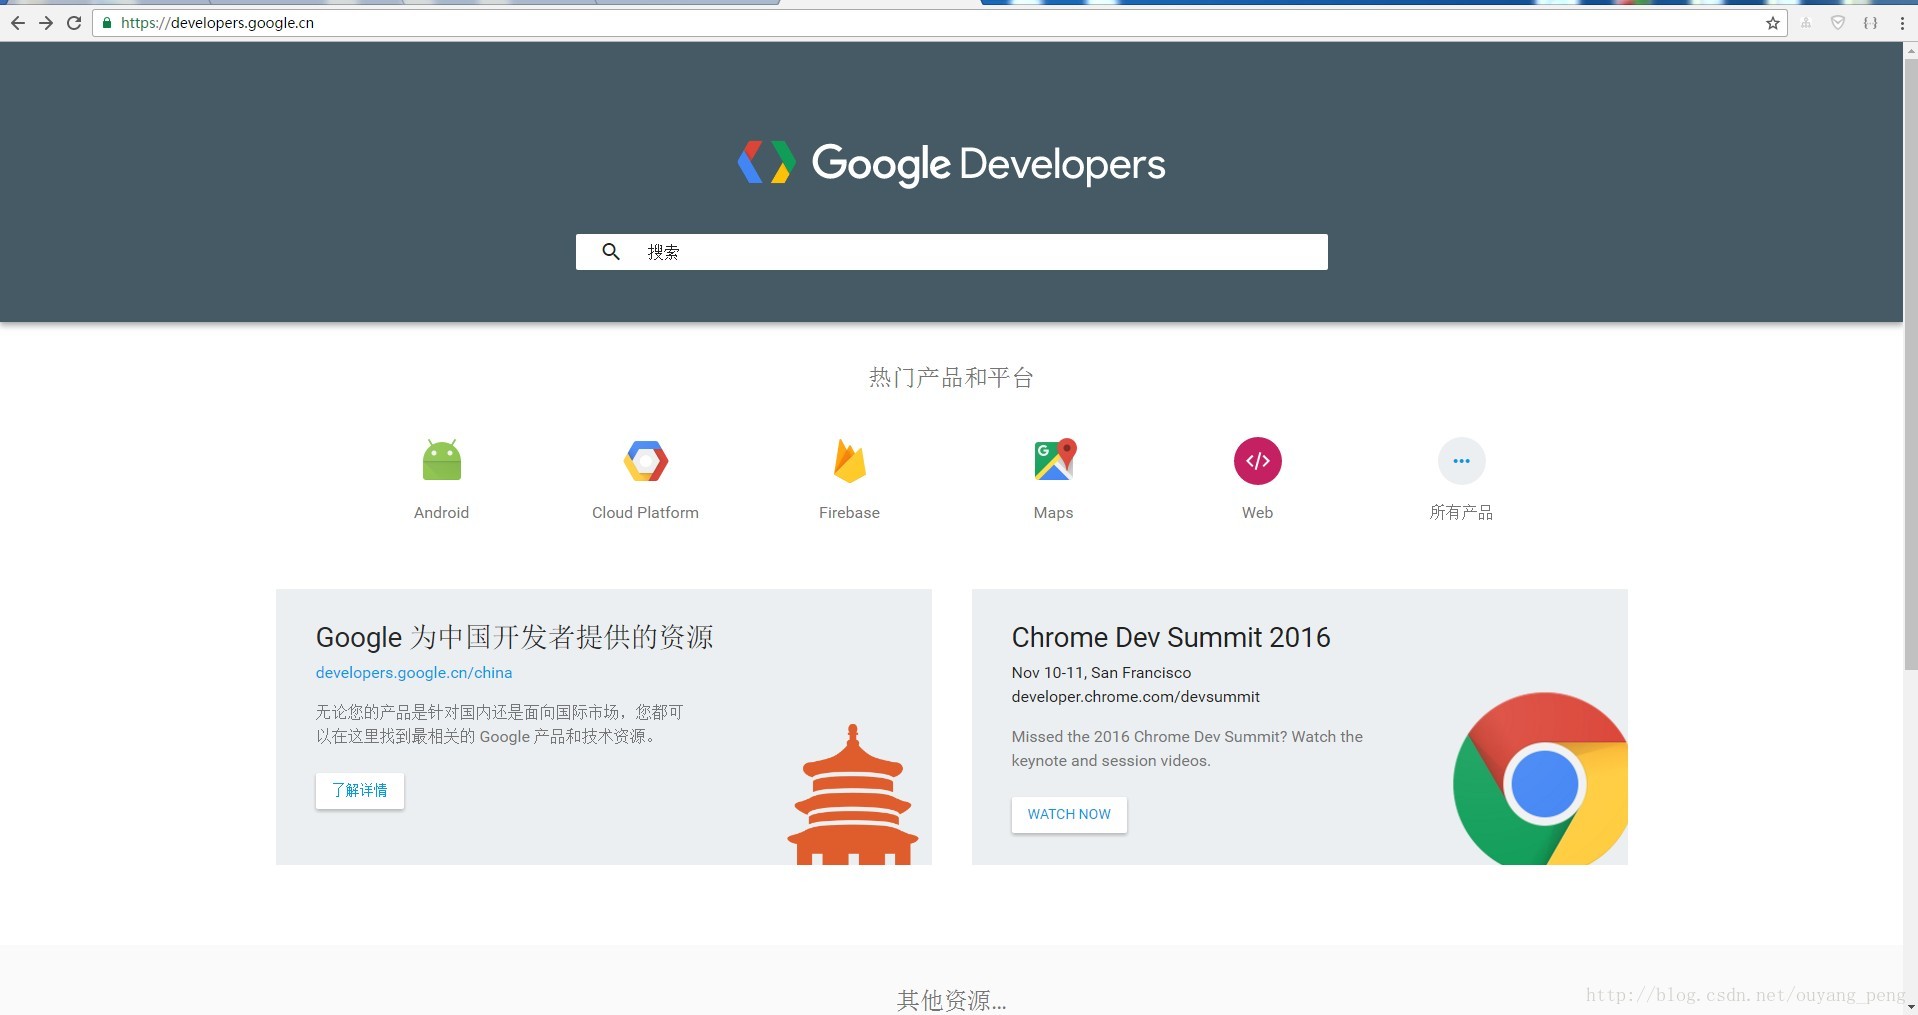1918x1015 pixels.
Task: Open the developers.google.cn/china link
Action: (414, 673)
